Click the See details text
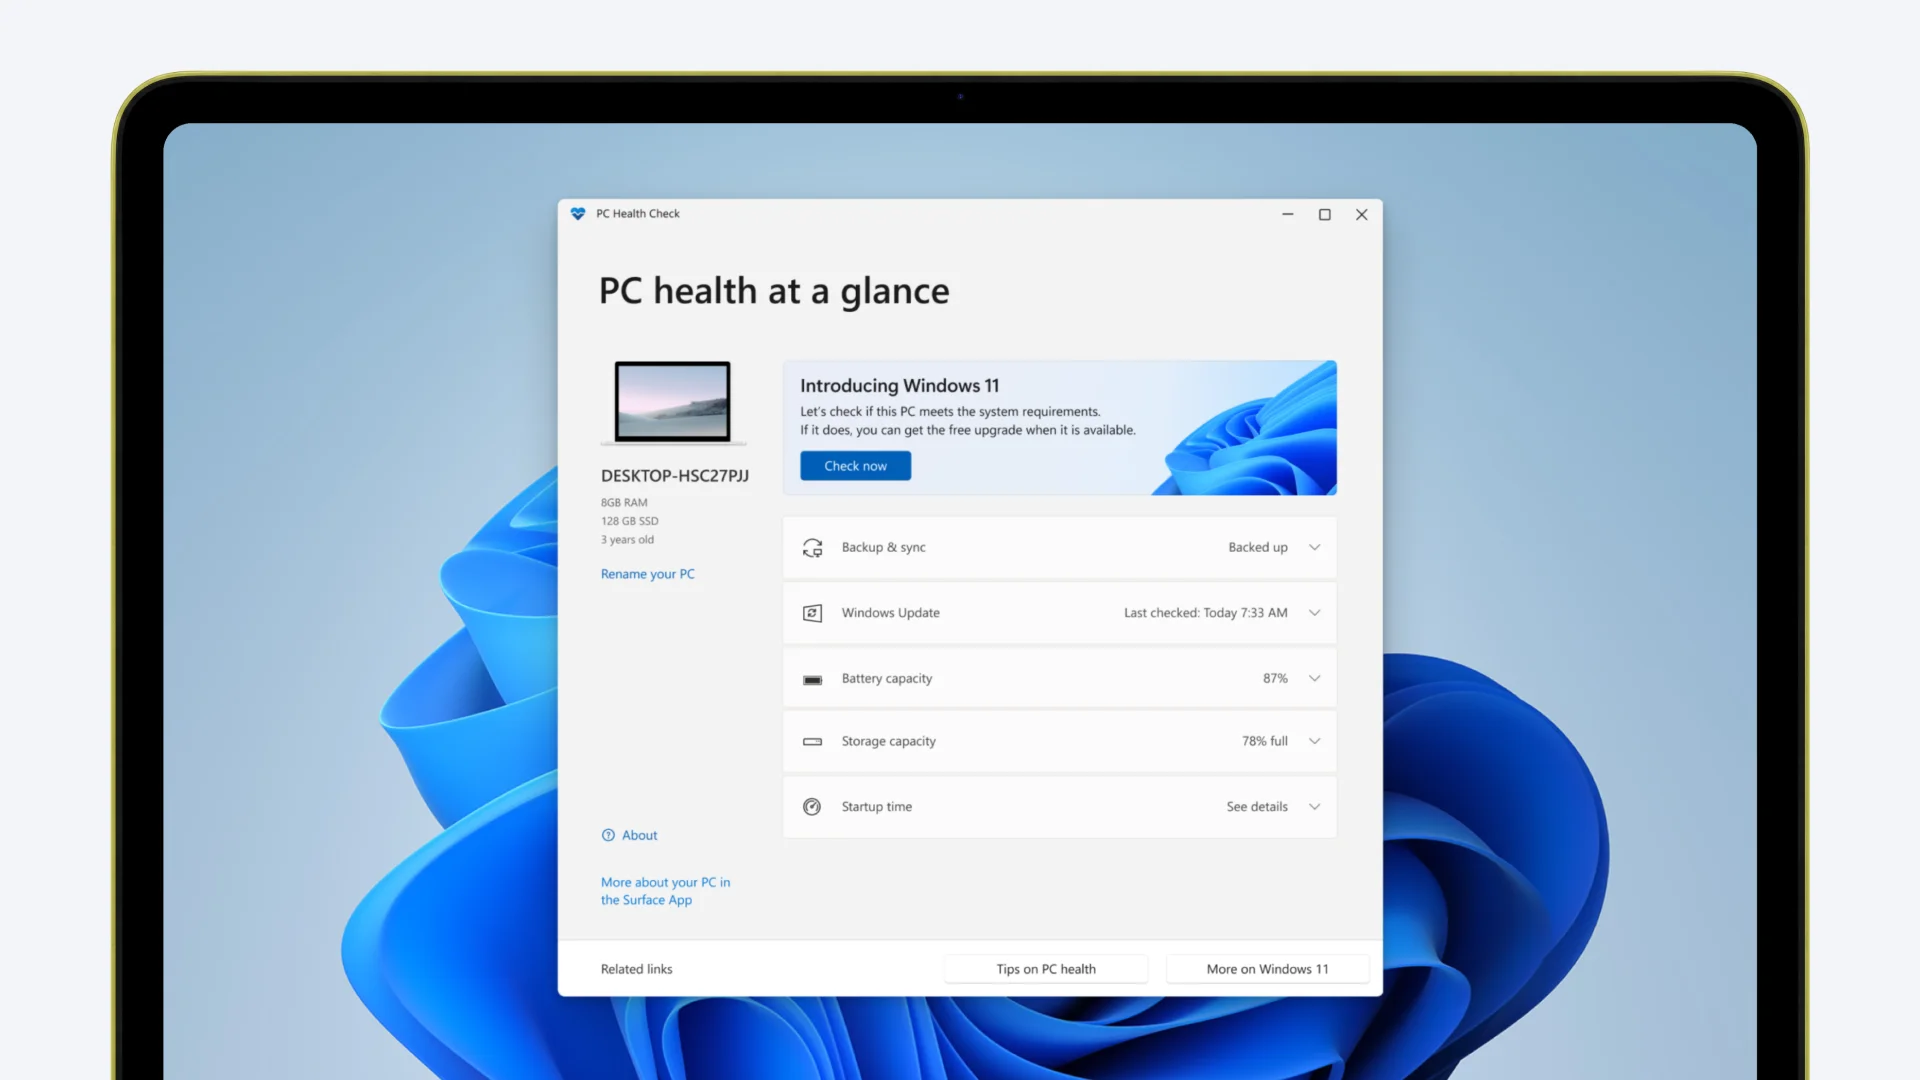 pos(1257,807)
